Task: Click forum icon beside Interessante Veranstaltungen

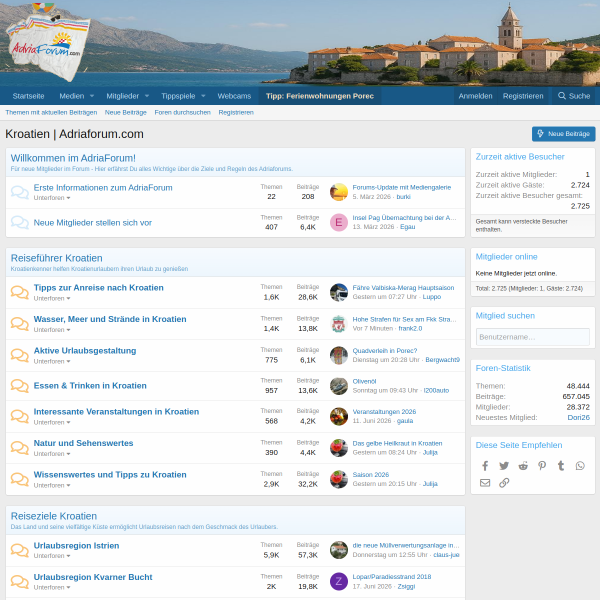Action: click(20, 416)
